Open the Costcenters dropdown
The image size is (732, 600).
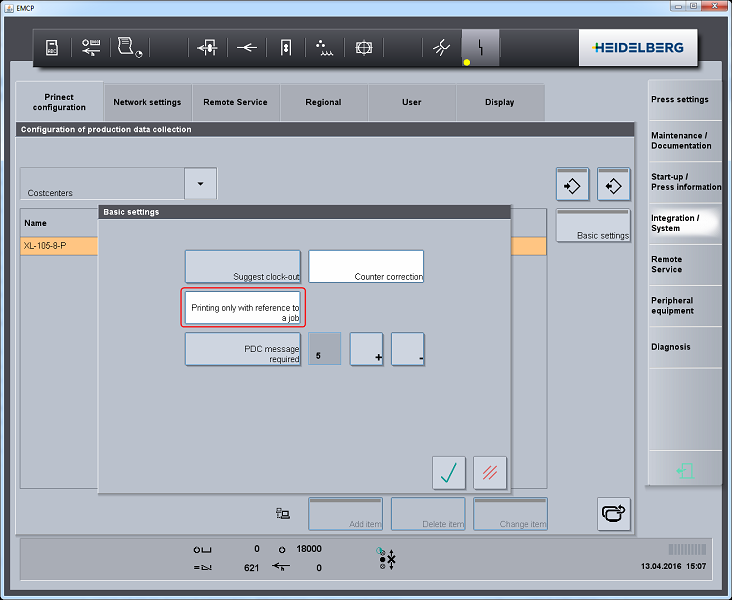click(x=200, y=184)
